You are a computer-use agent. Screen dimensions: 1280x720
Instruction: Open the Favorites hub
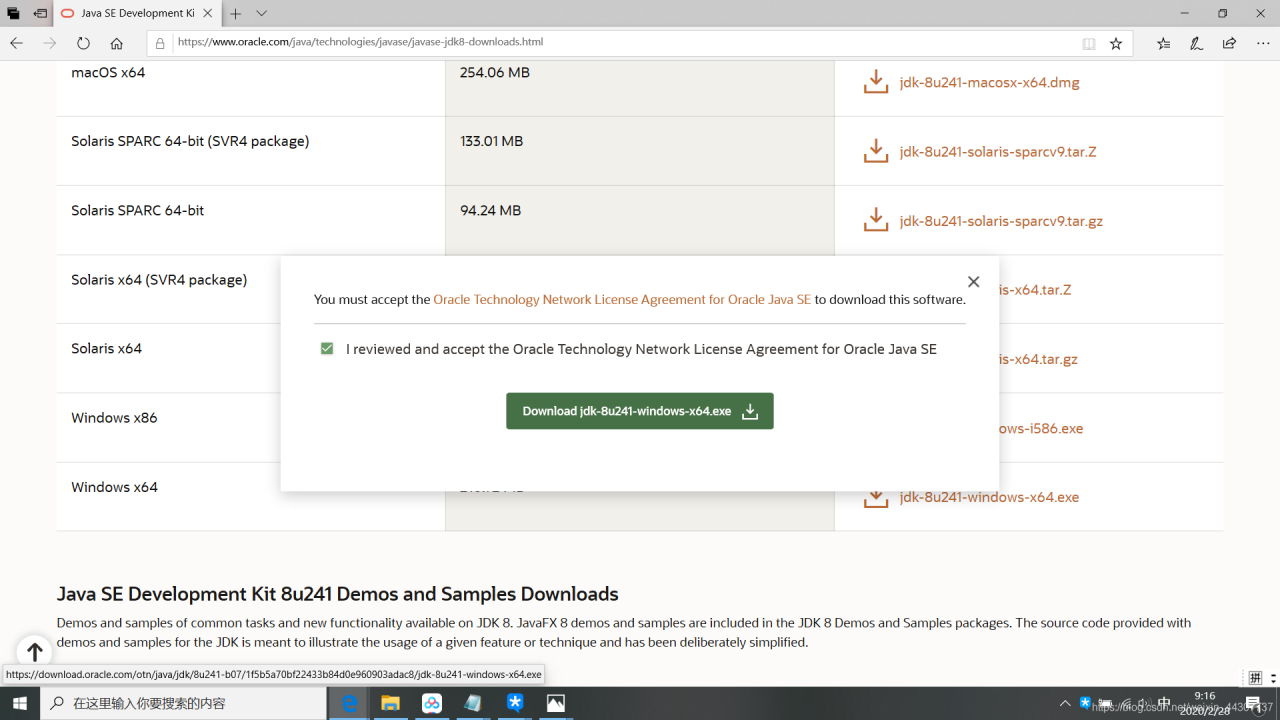click(x=1163, y=43)
